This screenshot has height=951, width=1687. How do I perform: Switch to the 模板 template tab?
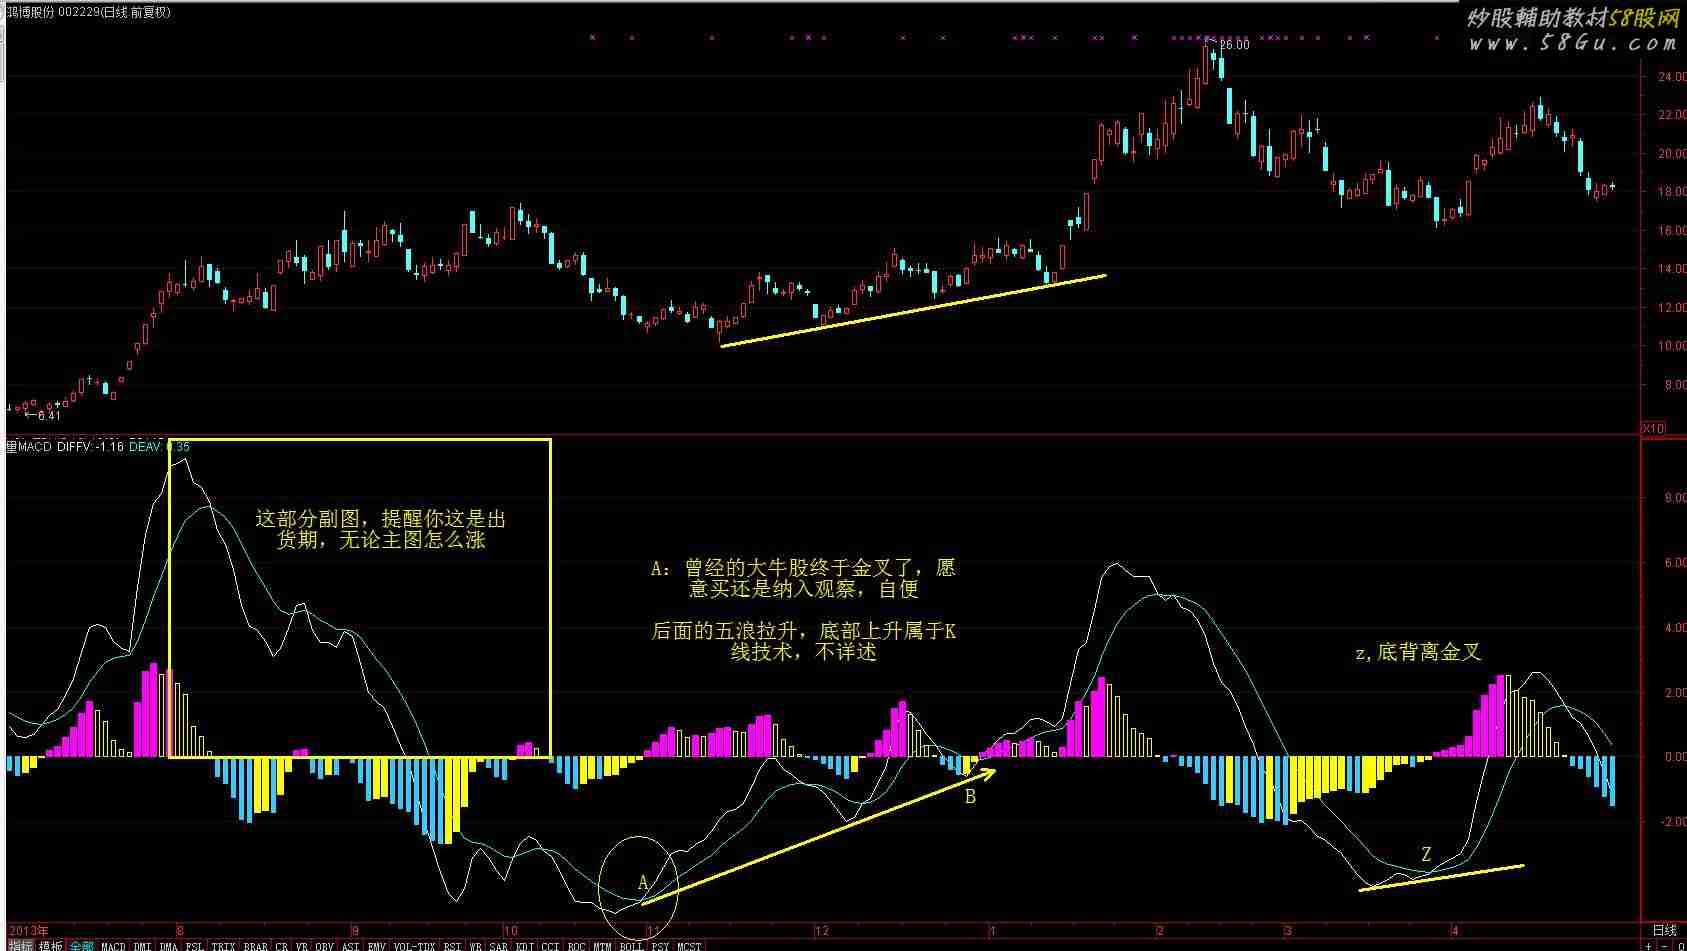click(50, 945)
